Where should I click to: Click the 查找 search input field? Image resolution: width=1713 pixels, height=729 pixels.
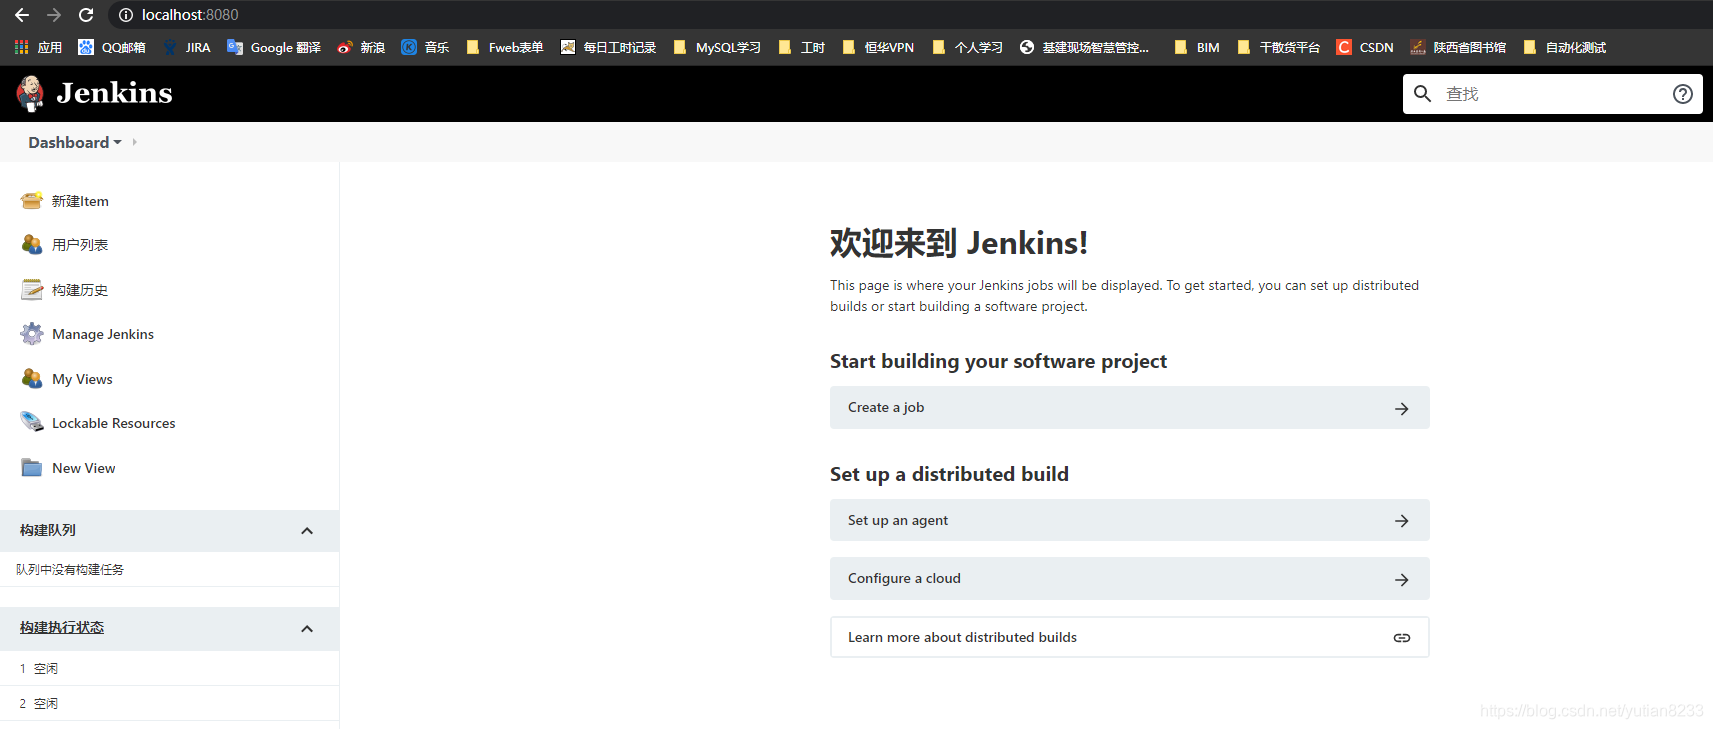pyautogui.click(x=1553, y=94)
